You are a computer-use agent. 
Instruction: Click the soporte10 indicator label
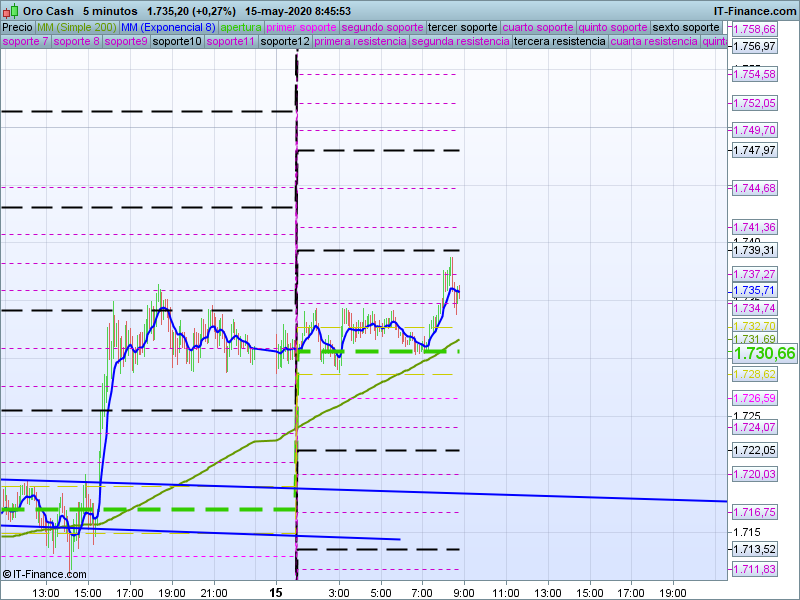(x=177, y=42)
